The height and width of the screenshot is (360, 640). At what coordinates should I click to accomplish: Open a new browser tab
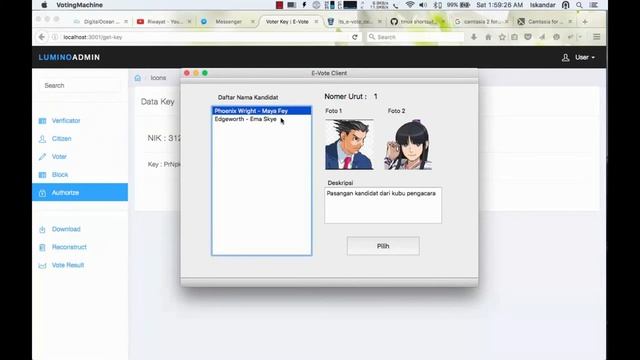[585, 22]
